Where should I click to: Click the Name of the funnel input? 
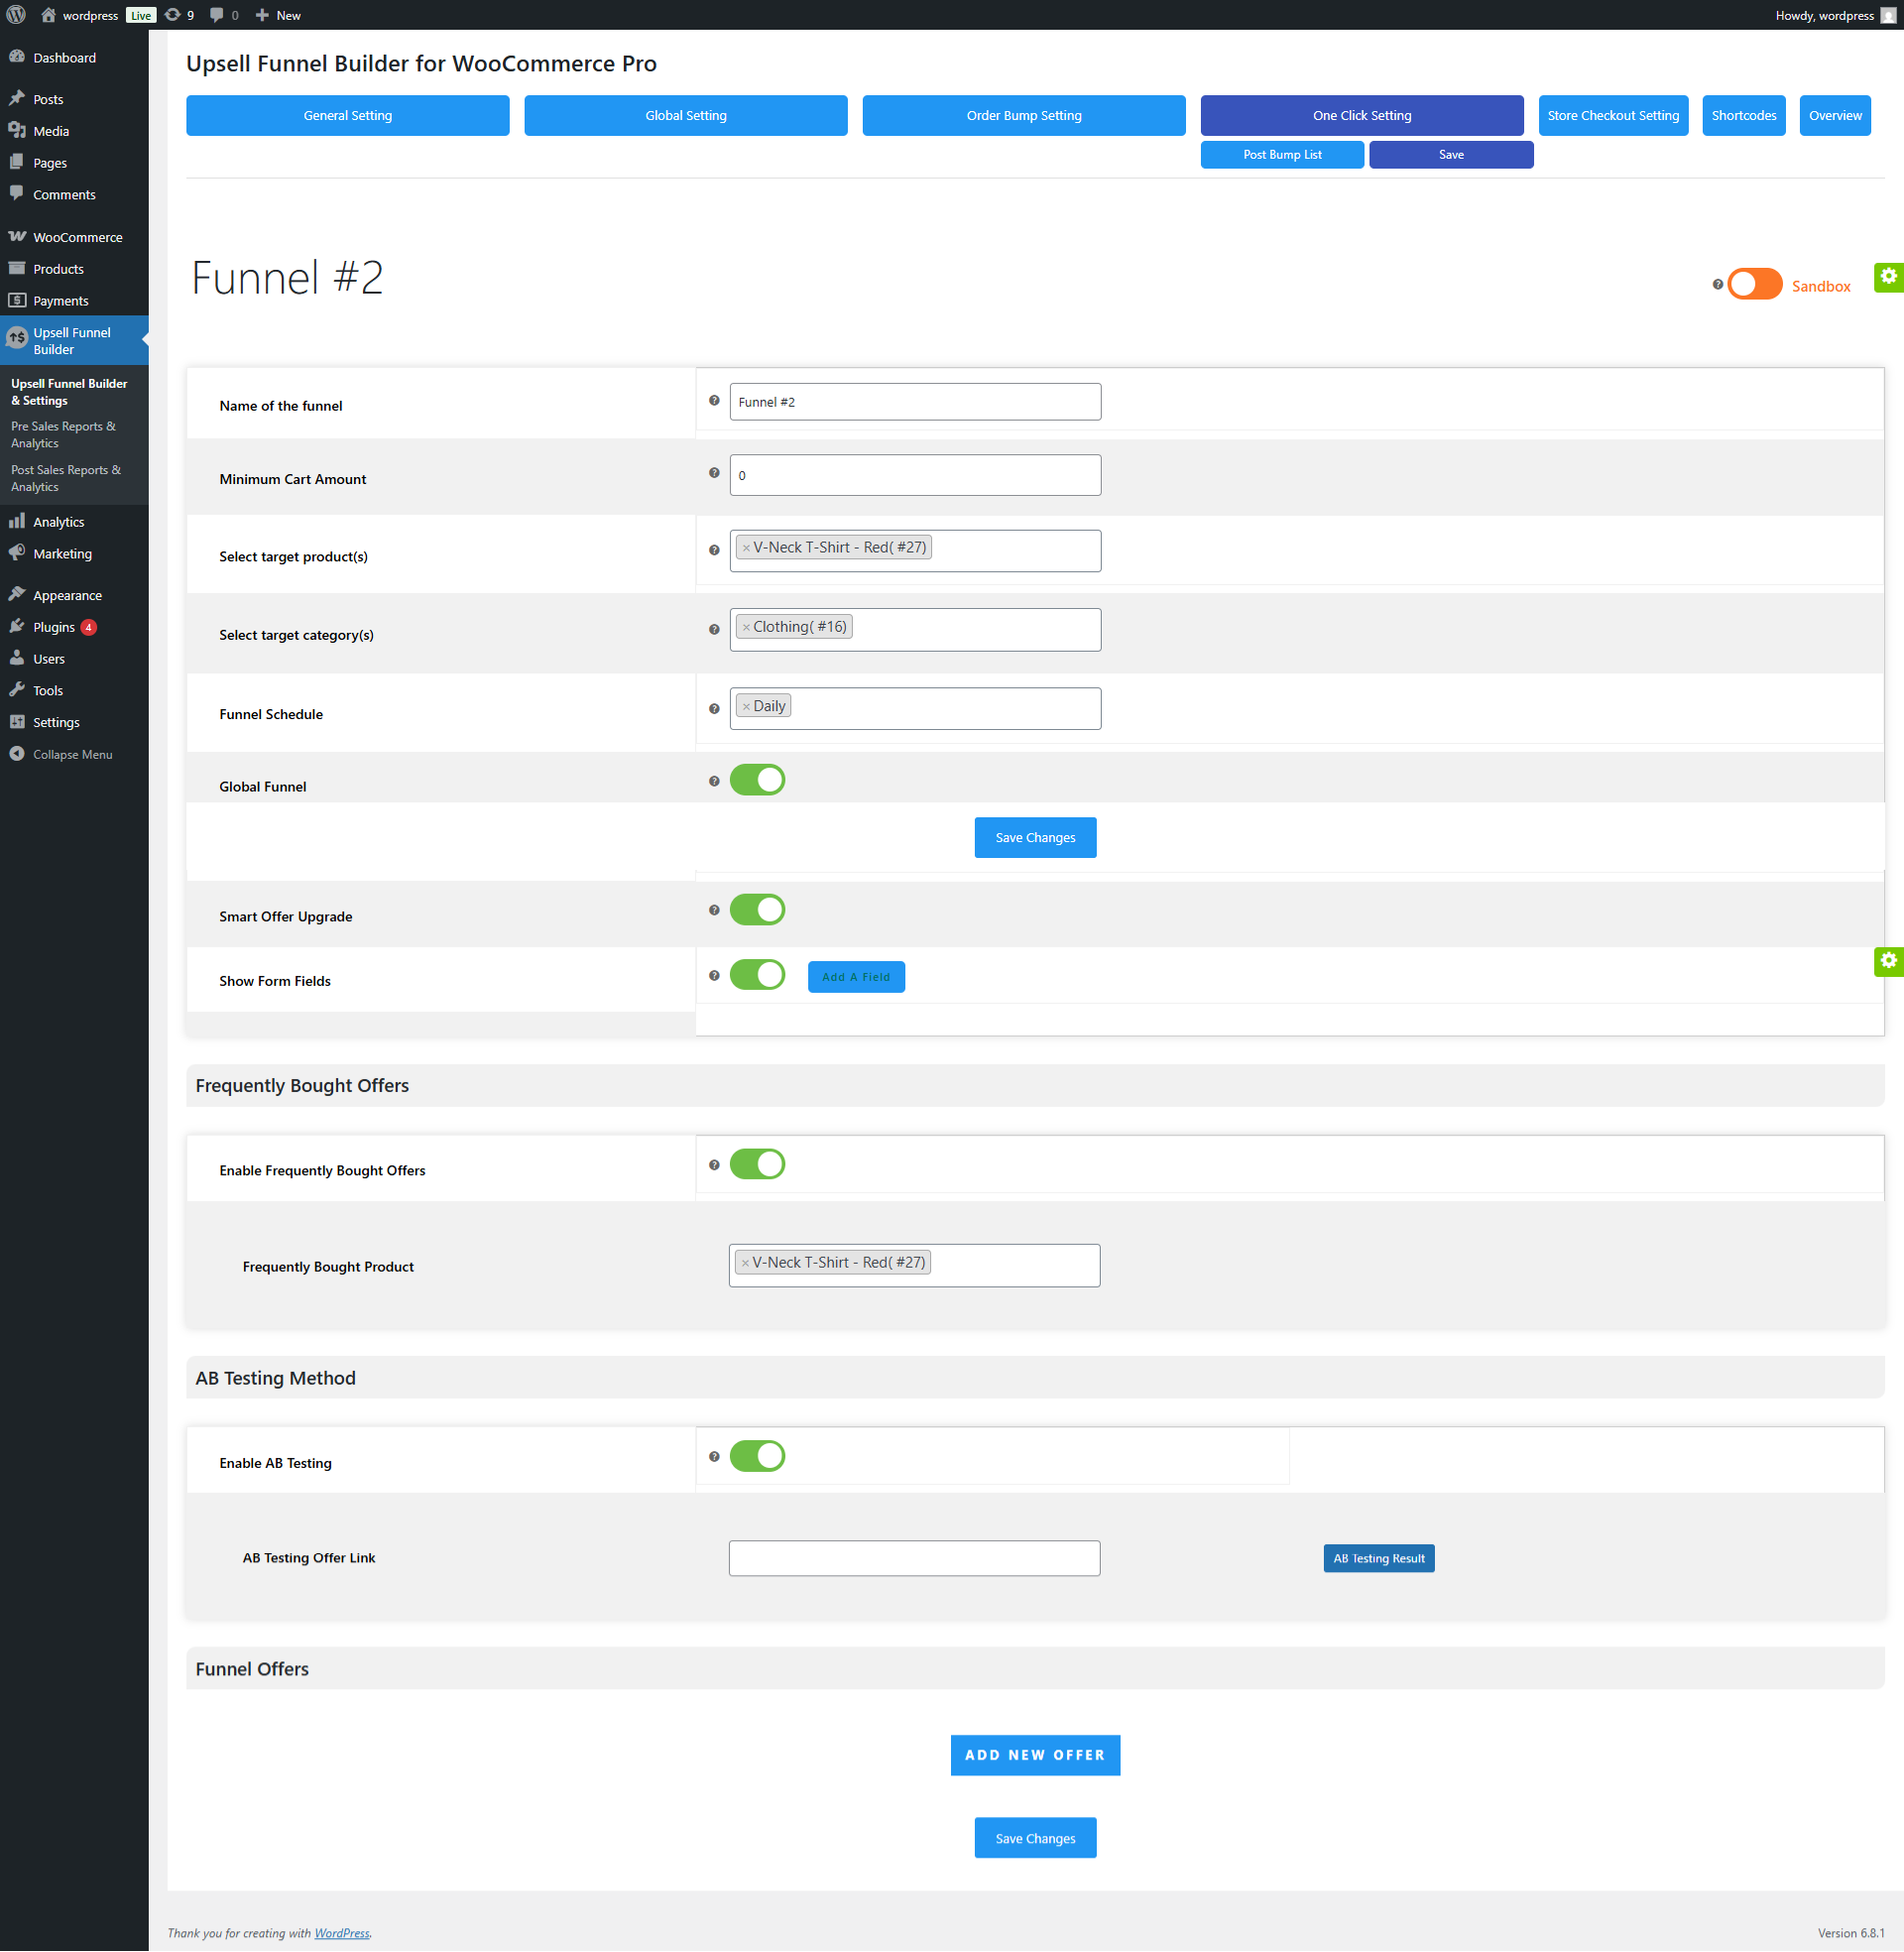pos(915,402)
